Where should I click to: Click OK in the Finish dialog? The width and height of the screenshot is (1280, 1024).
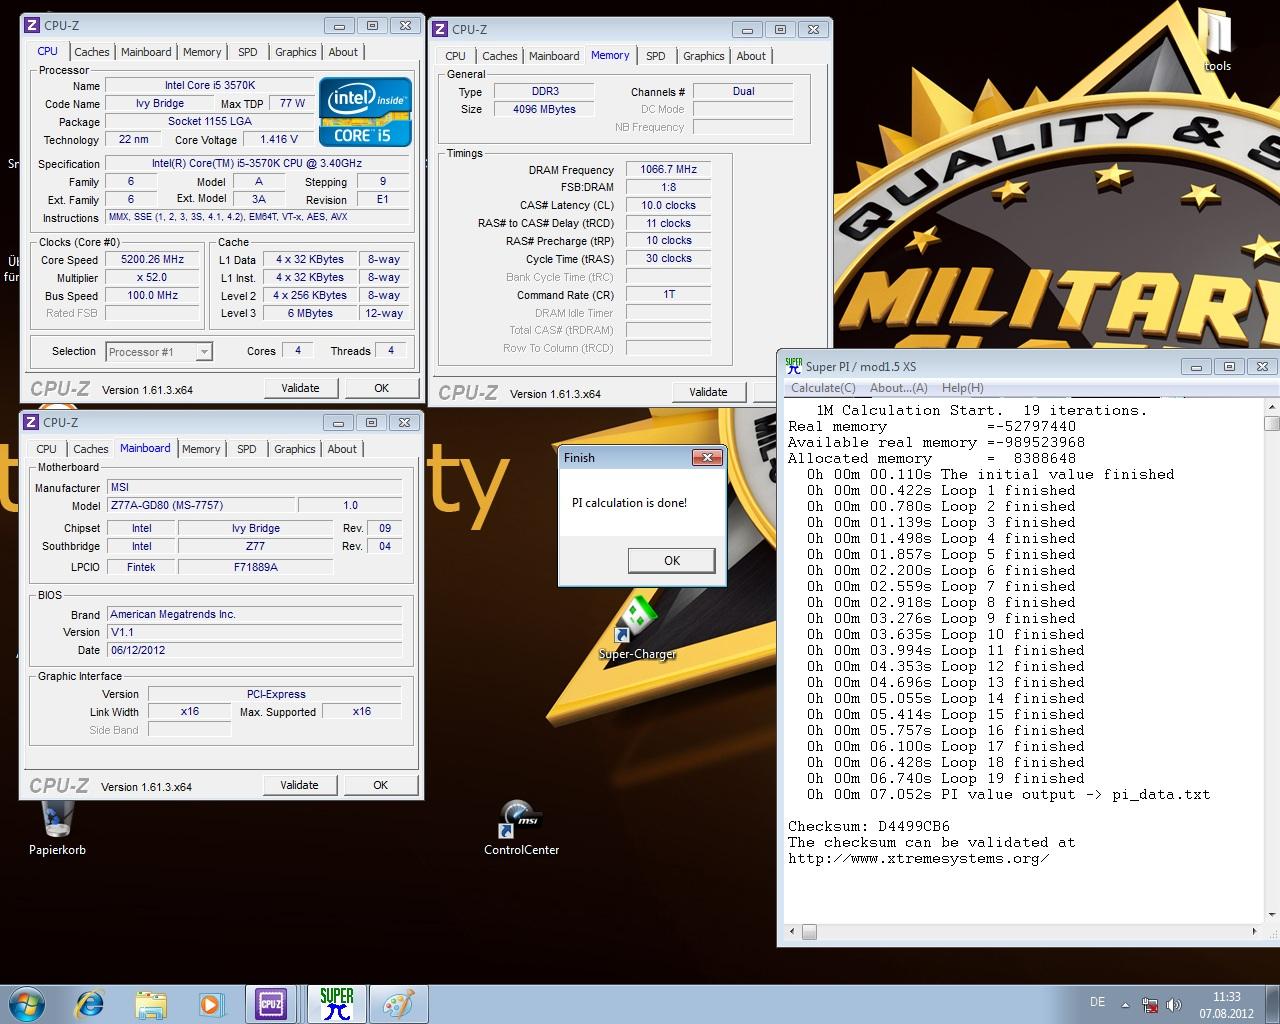672,561
